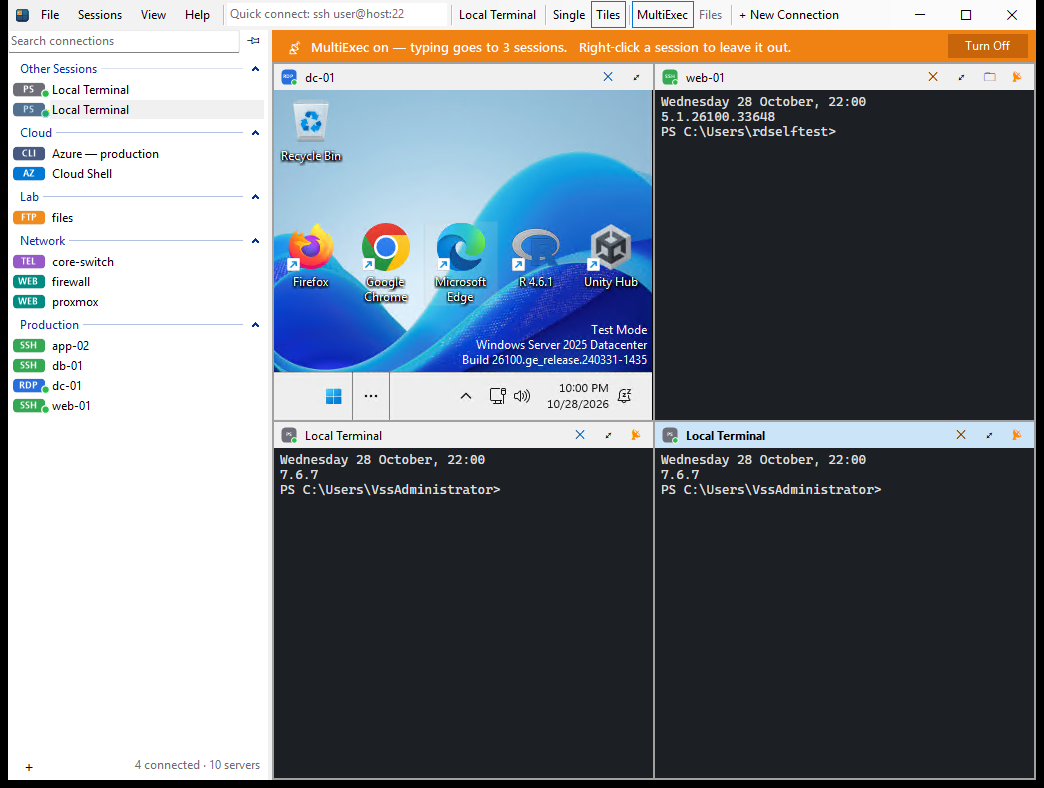Collapse the Other Sessions group
Image resolution: width=1044 pixels, height=788 pixels.
click(255, 69)
